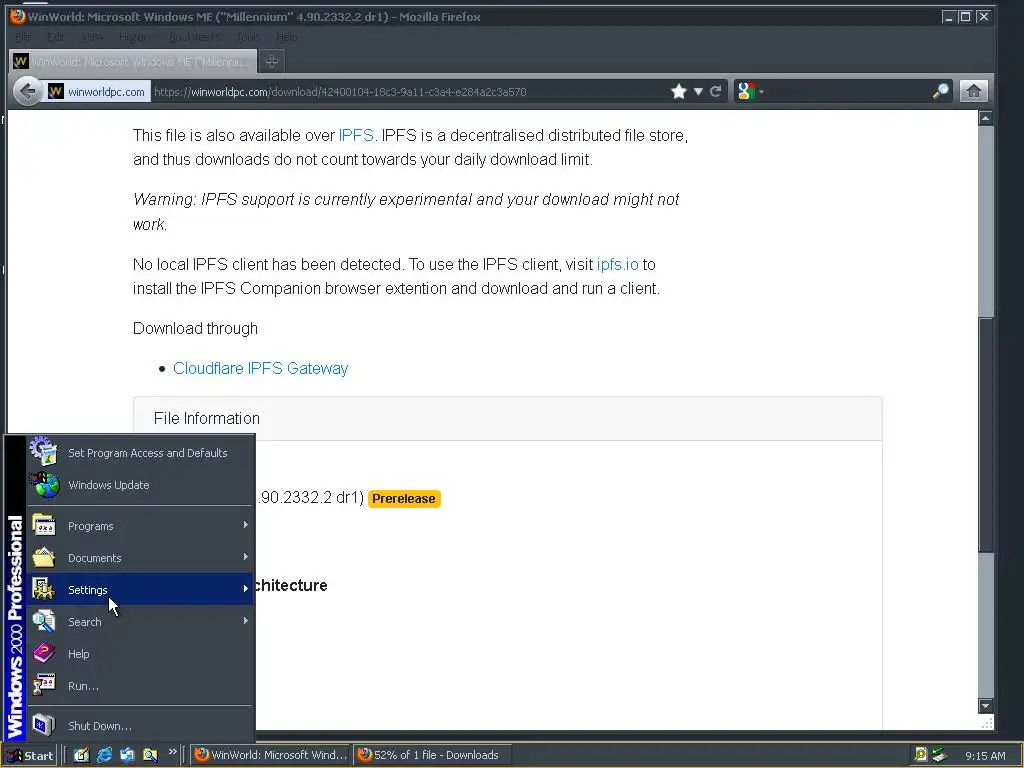Follow the IPFS hyperlink

[356, 135]
